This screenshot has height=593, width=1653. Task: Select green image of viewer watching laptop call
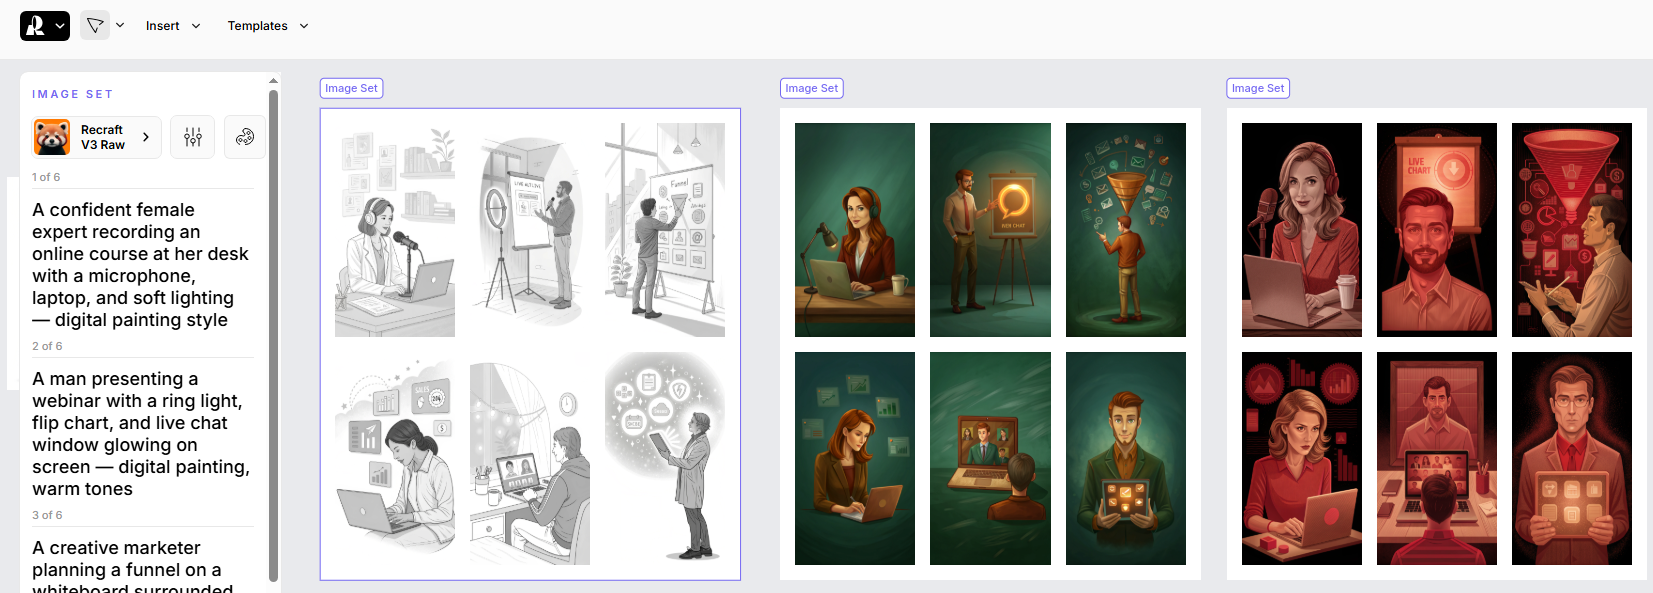(990, 458)
